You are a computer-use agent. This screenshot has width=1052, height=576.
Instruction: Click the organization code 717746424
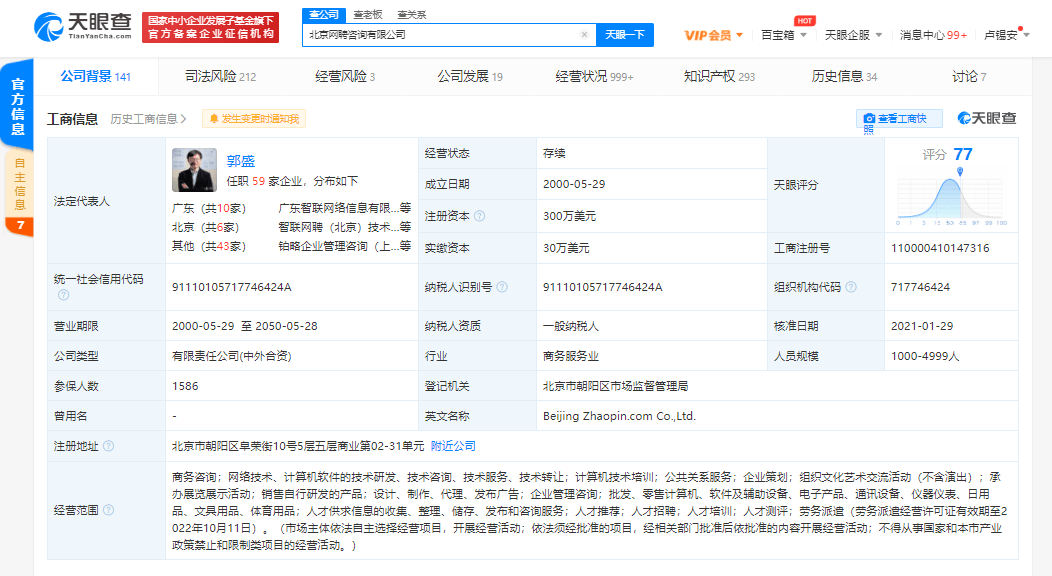click(x=920, y=287)
